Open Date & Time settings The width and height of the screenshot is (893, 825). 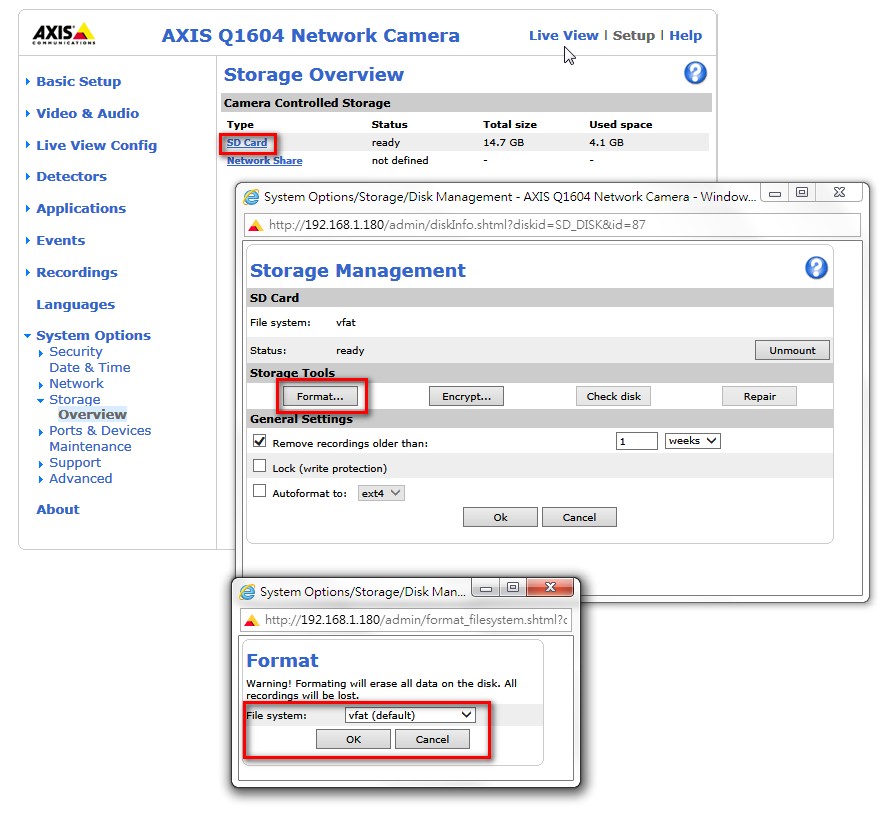(89, 368)
